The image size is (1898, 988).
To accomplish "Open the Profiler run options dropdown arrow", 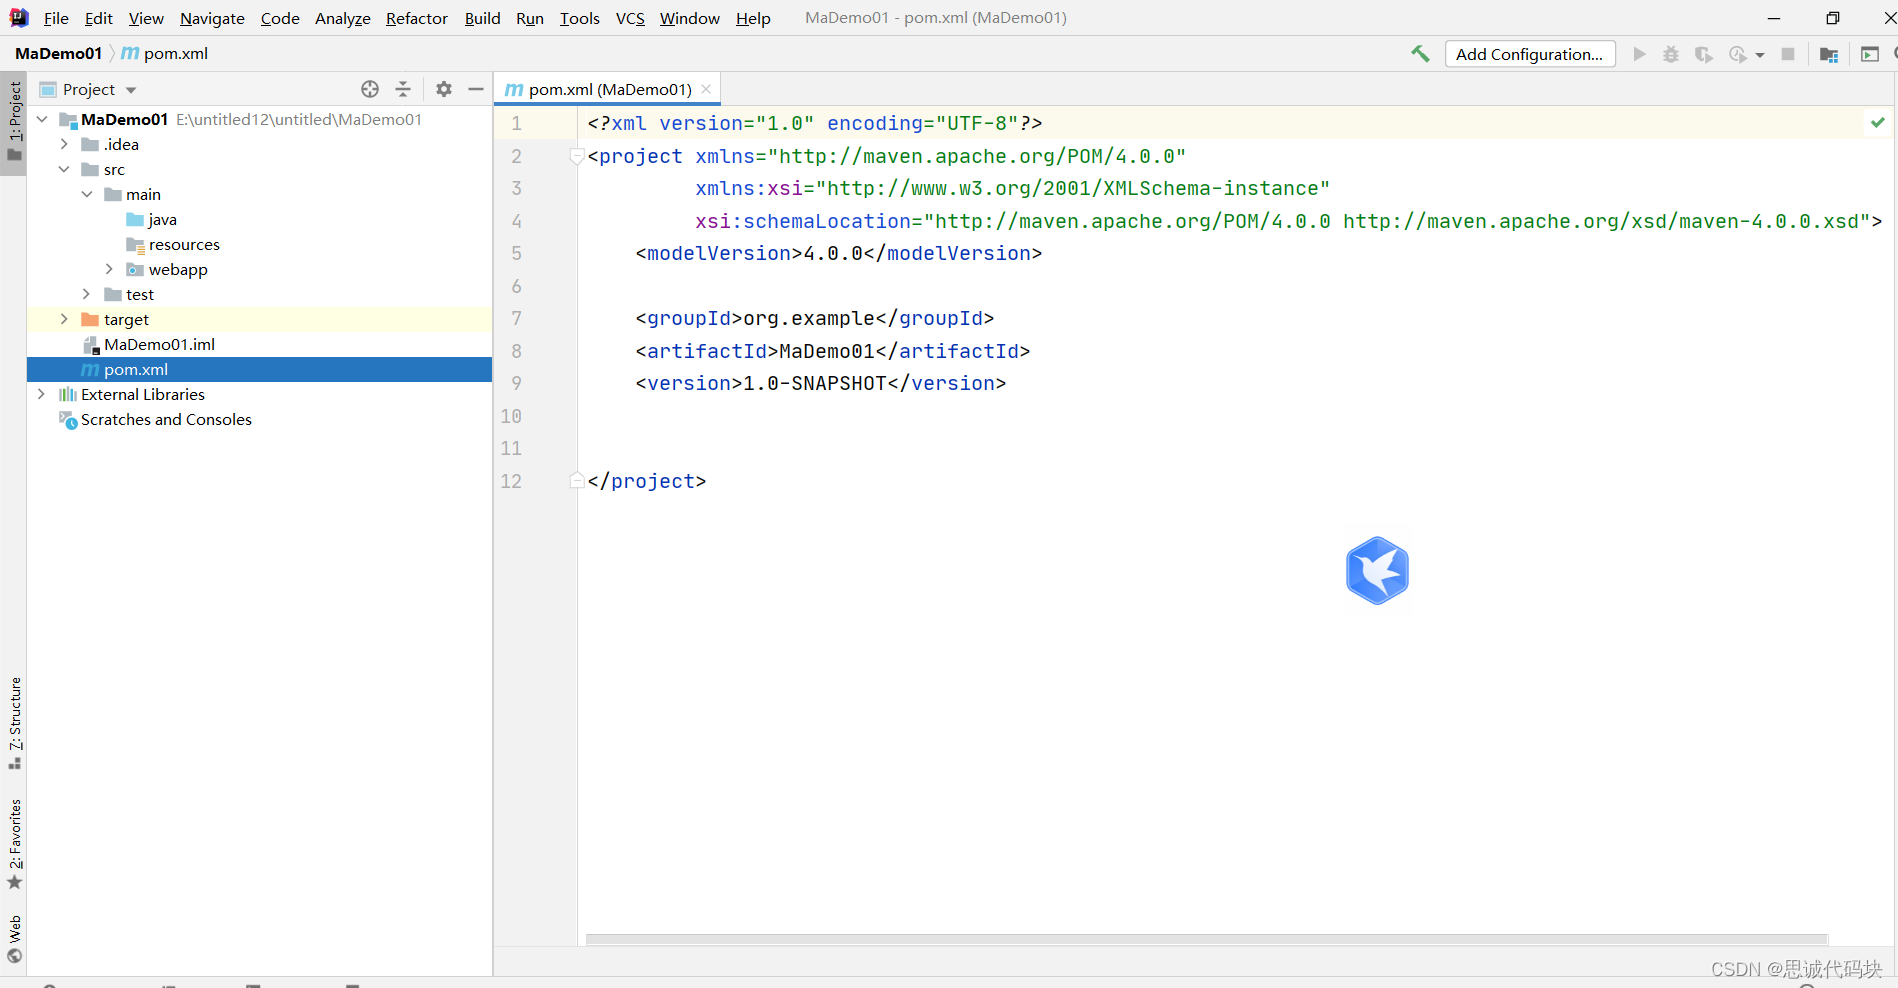I will tap(1760, 55).
